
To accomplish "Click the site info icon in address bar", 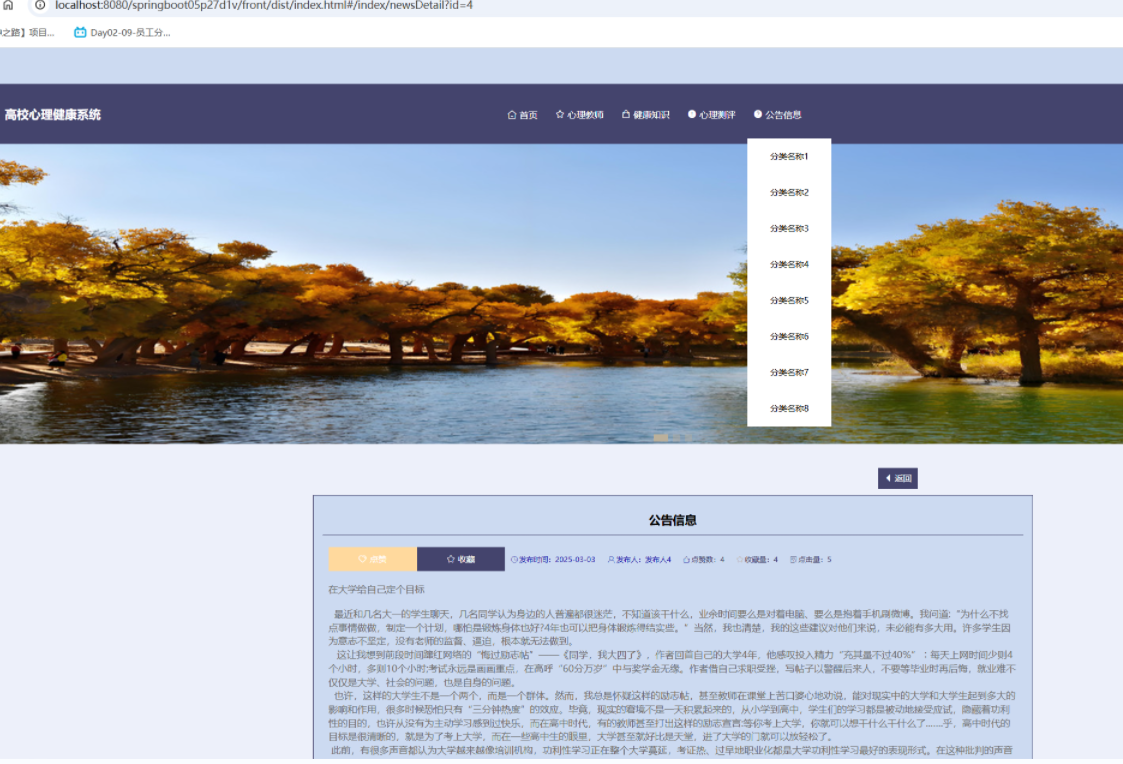I will tap(40, 5).
